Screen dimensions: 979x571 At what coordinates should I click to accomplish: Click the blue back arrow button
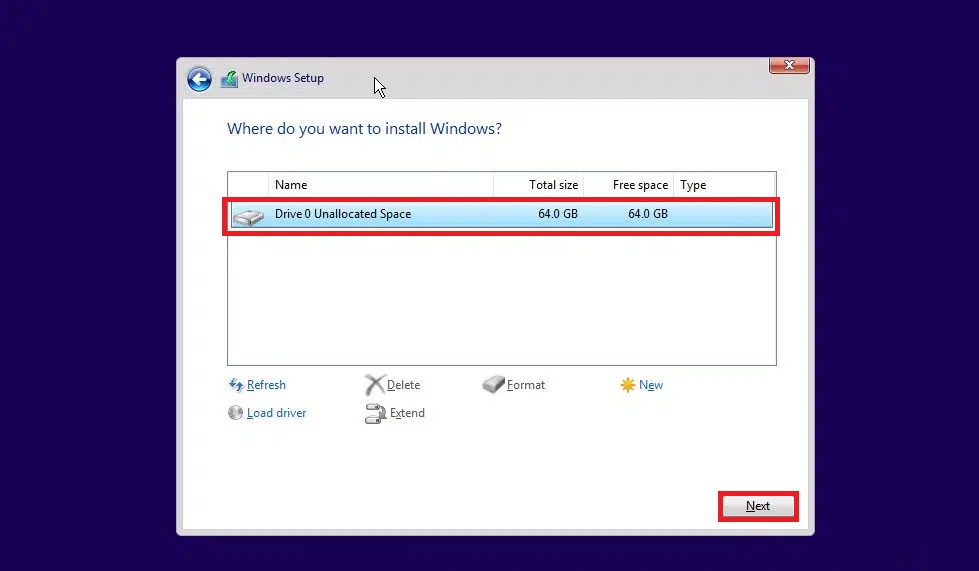pyautogui.click(x=199, y=79)
